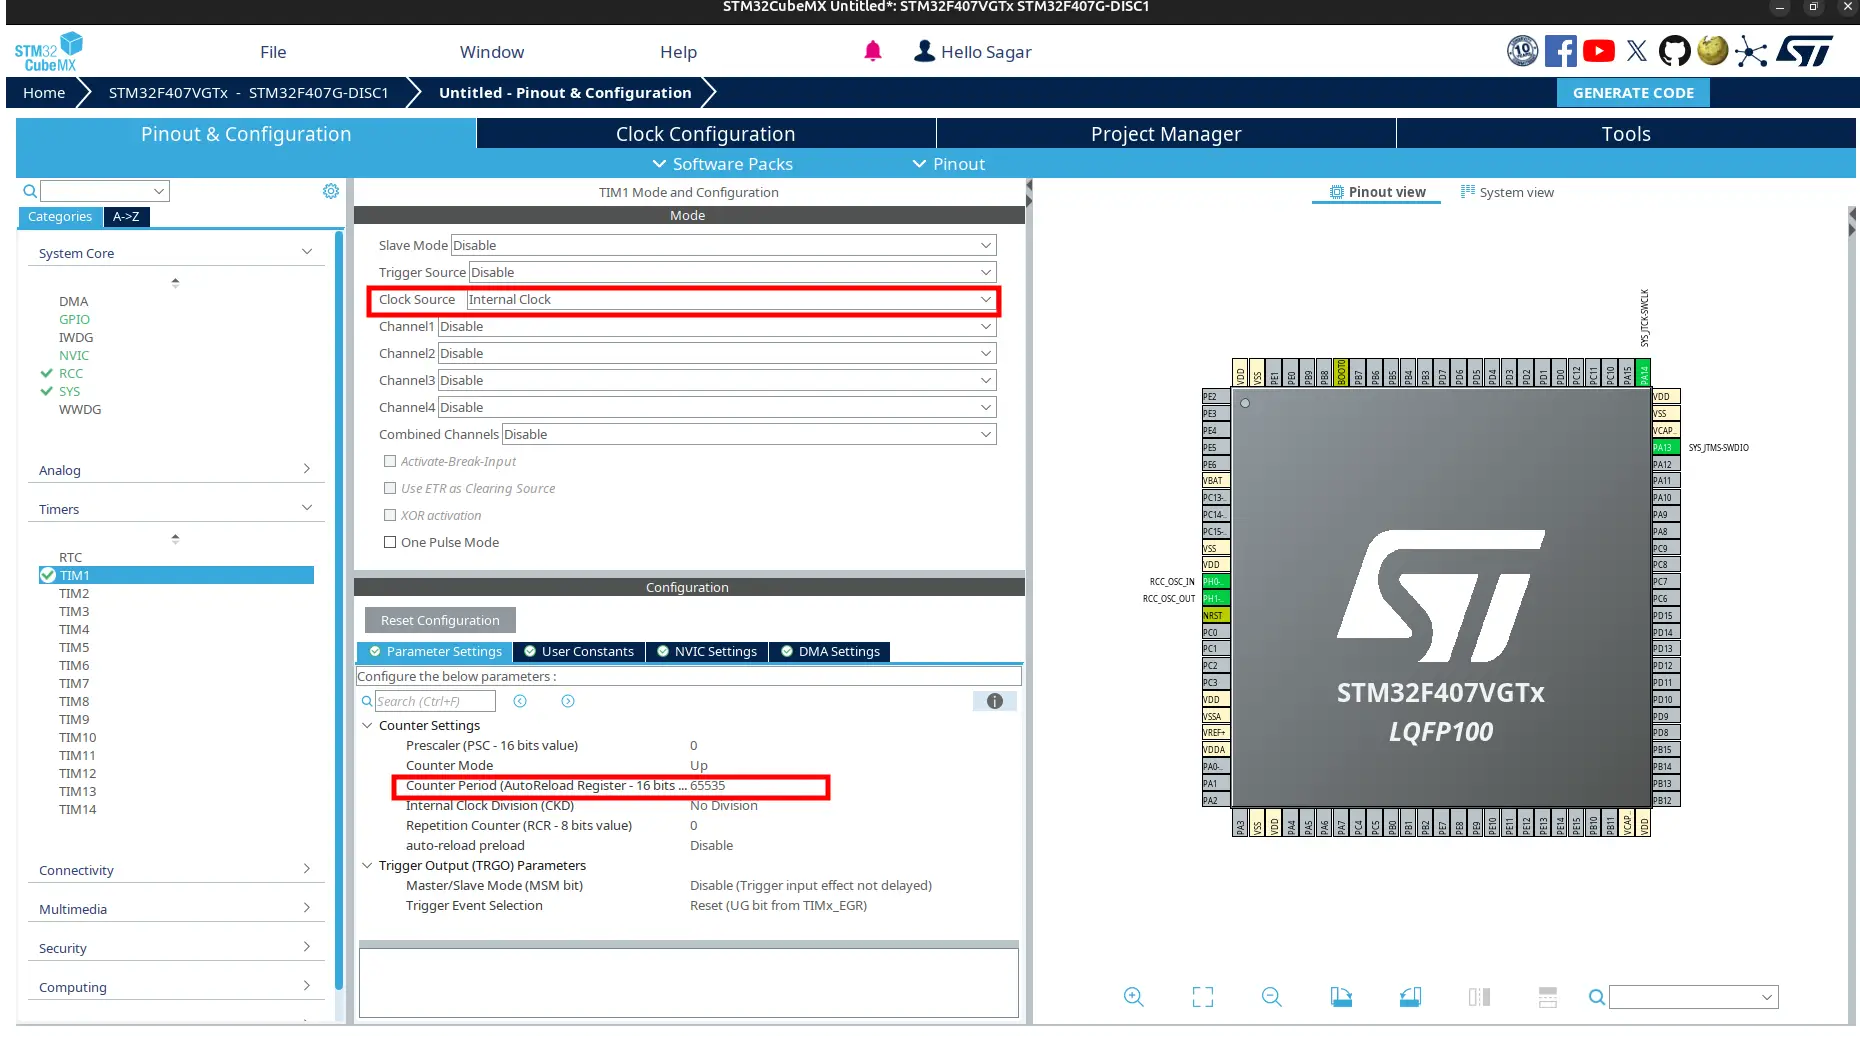The image size is (1860, 1048).
Task: Click Home breadcrumb
Action: click(44, 93)
